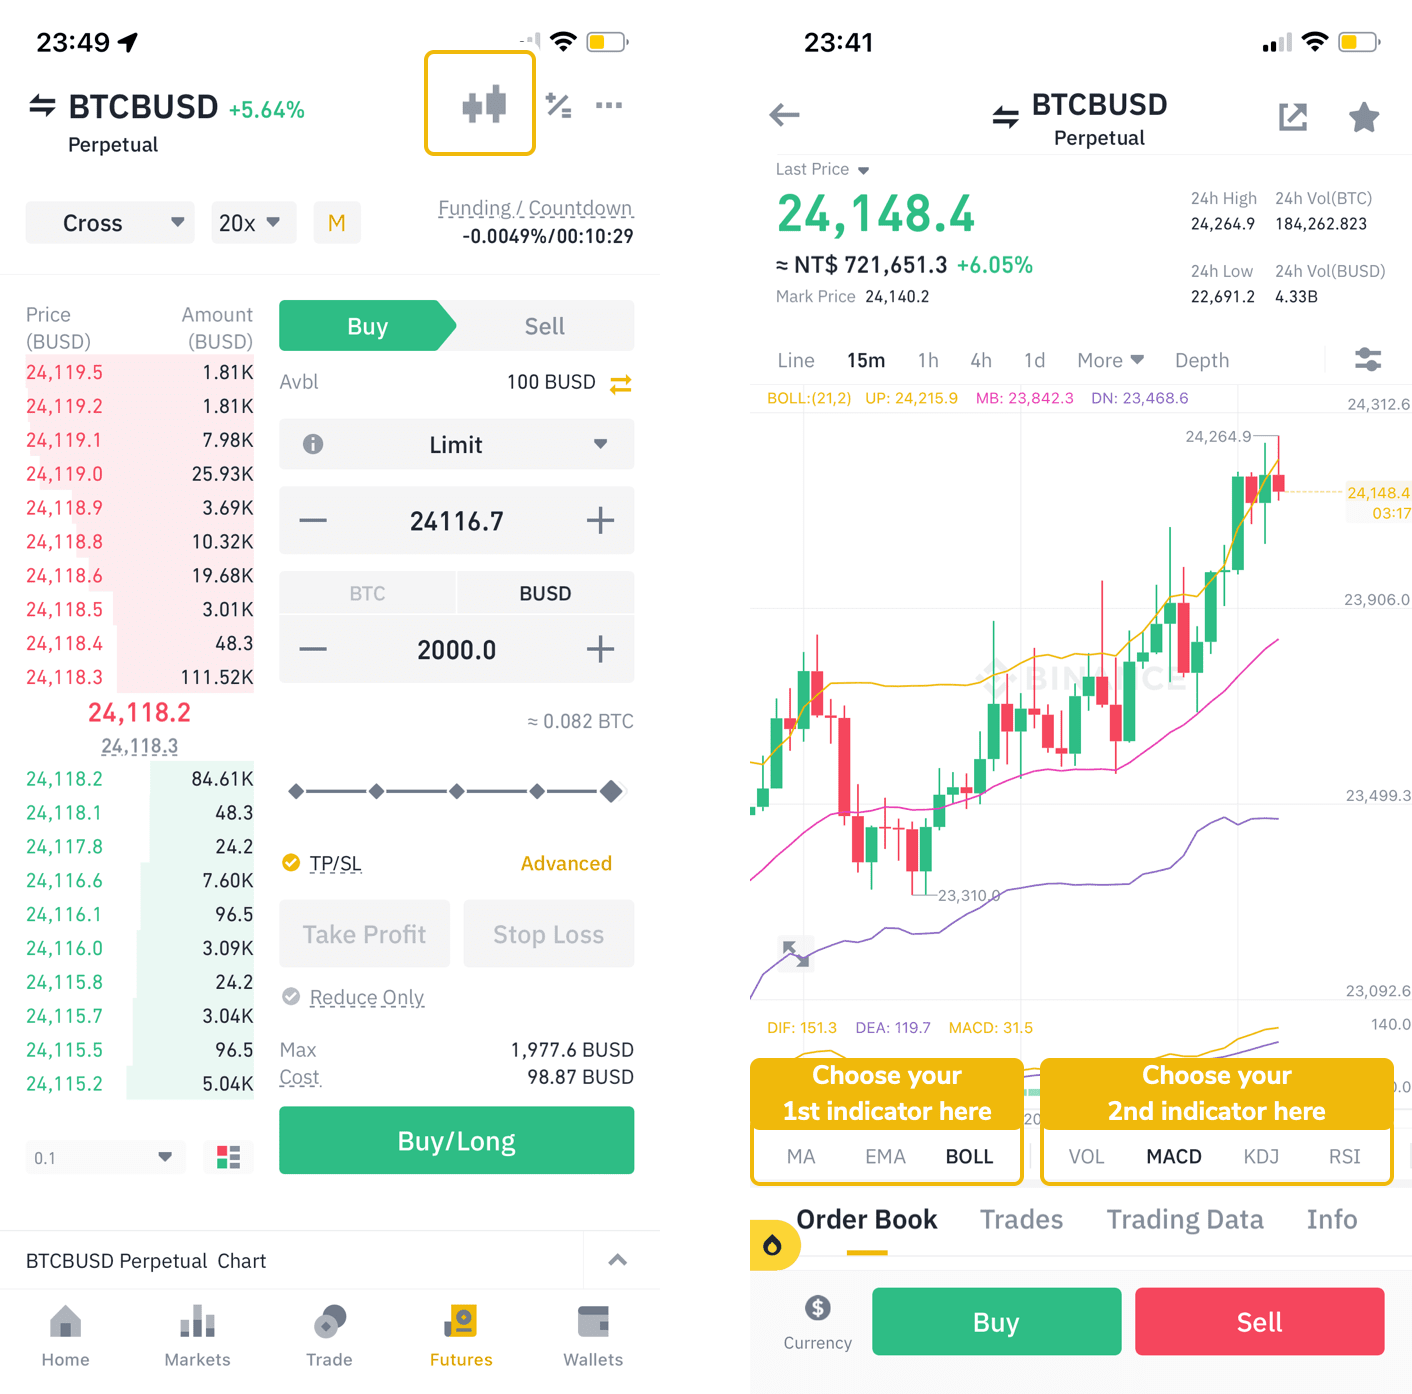Tap the end handle of the amount slider
The image size is (1412, 1394).
point(611,791)
